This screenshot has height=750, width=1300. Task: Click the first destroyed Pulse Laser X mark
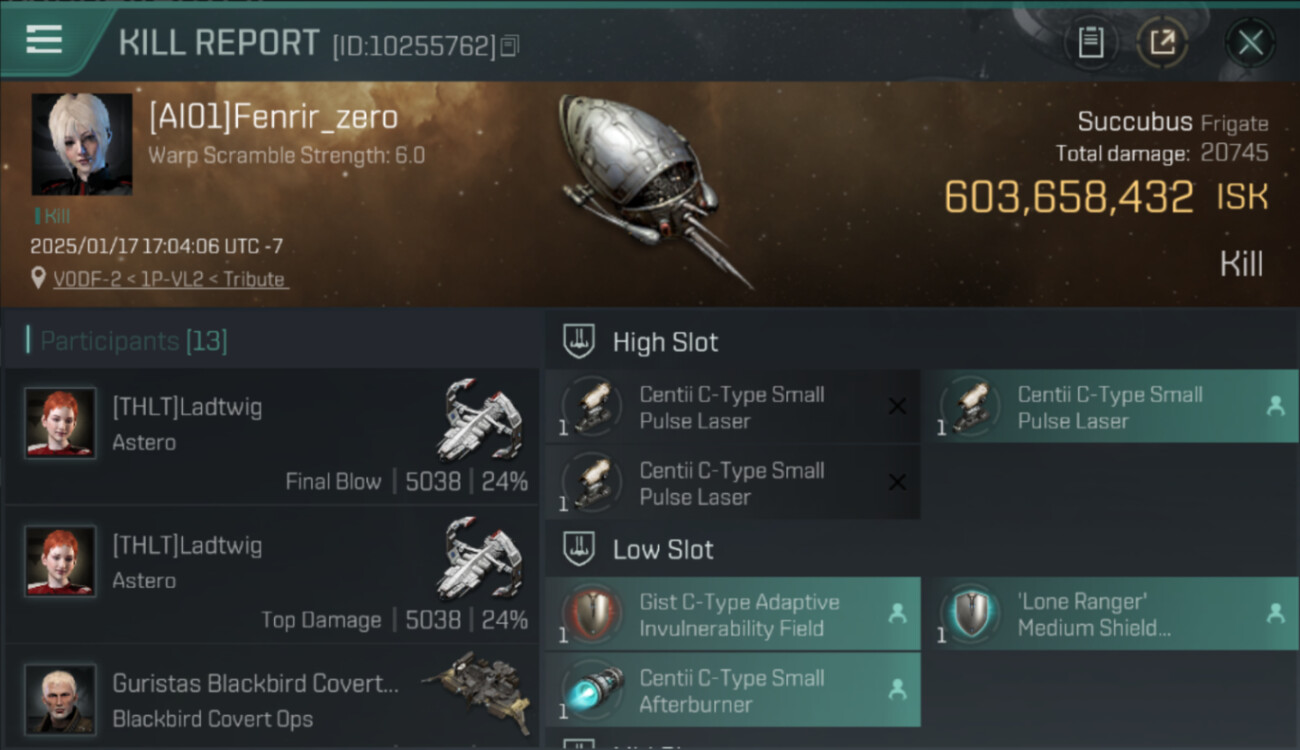897,406
